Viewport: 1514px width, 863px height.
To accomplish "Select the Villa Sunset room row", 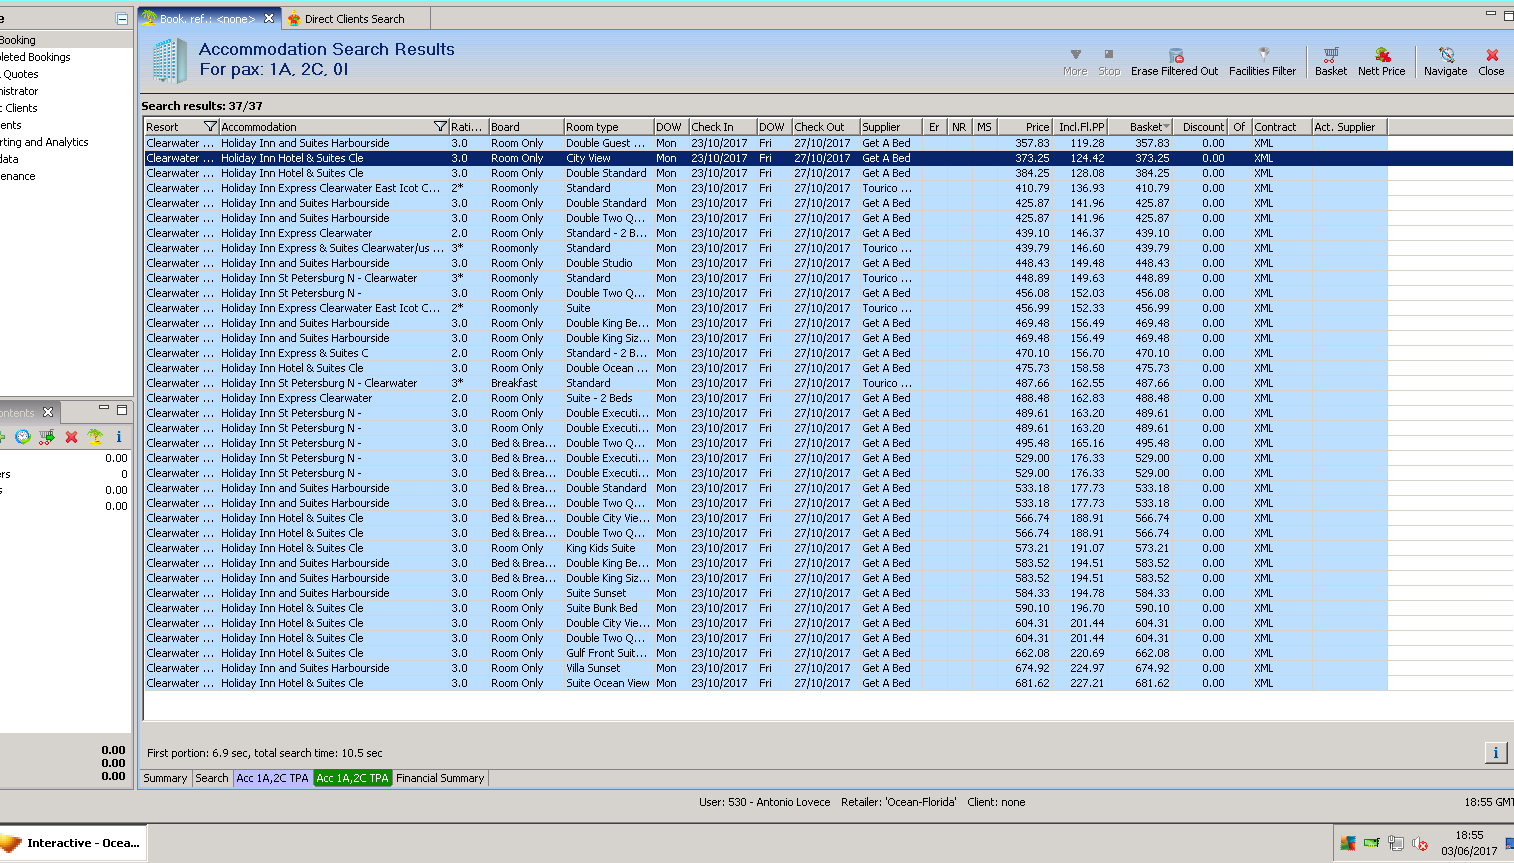I will coord(593,668).
